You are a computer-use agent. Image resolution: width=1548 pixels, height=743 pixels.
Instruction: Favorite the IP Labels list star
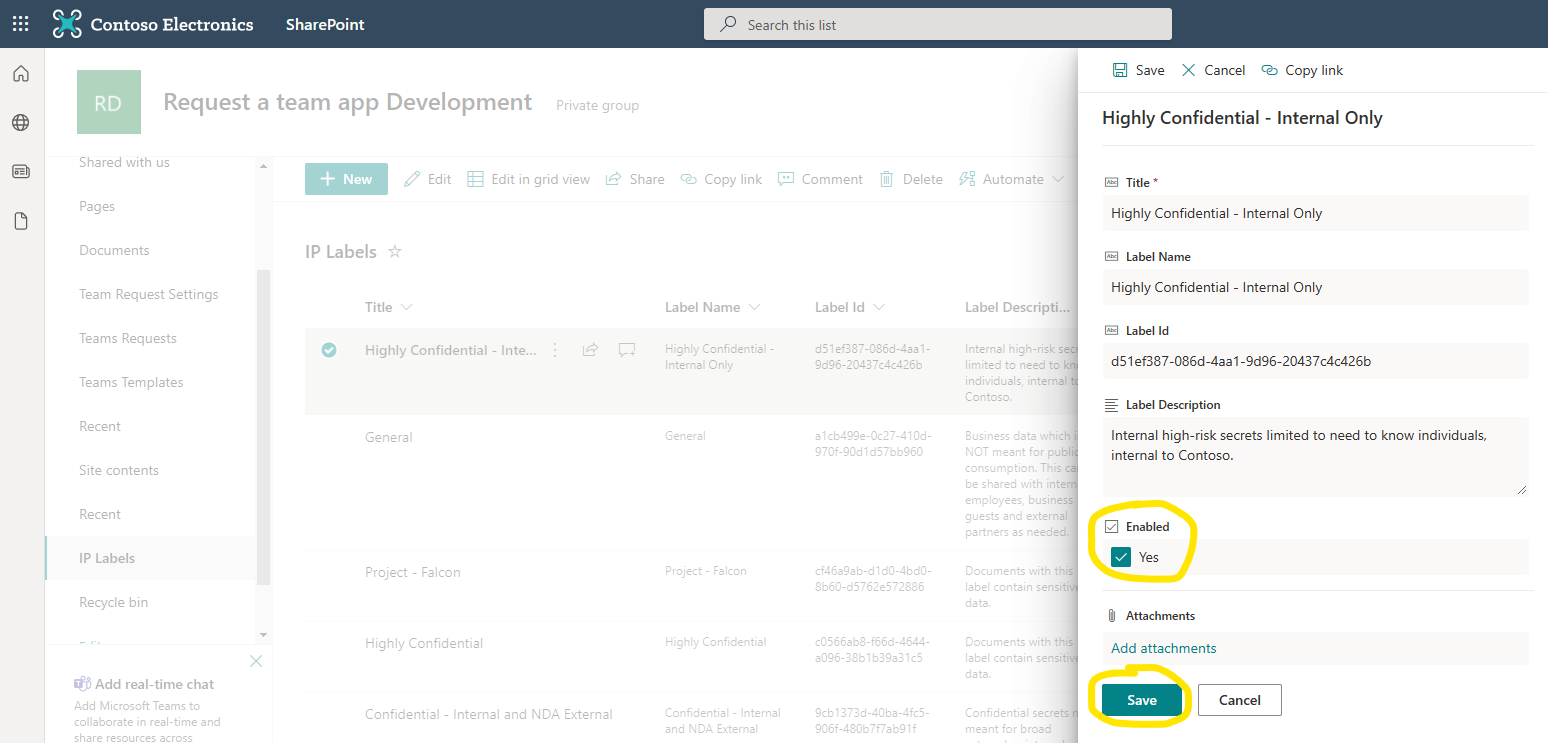click(394, 252)
